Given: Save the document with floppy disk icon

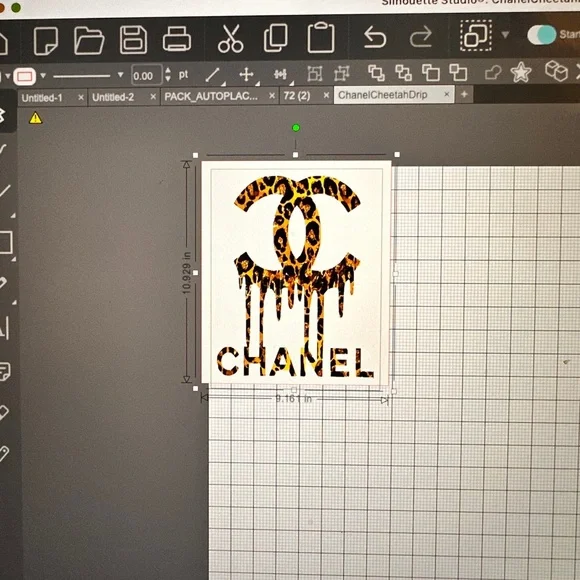Looking at the screenshot, I should (133, 40).
